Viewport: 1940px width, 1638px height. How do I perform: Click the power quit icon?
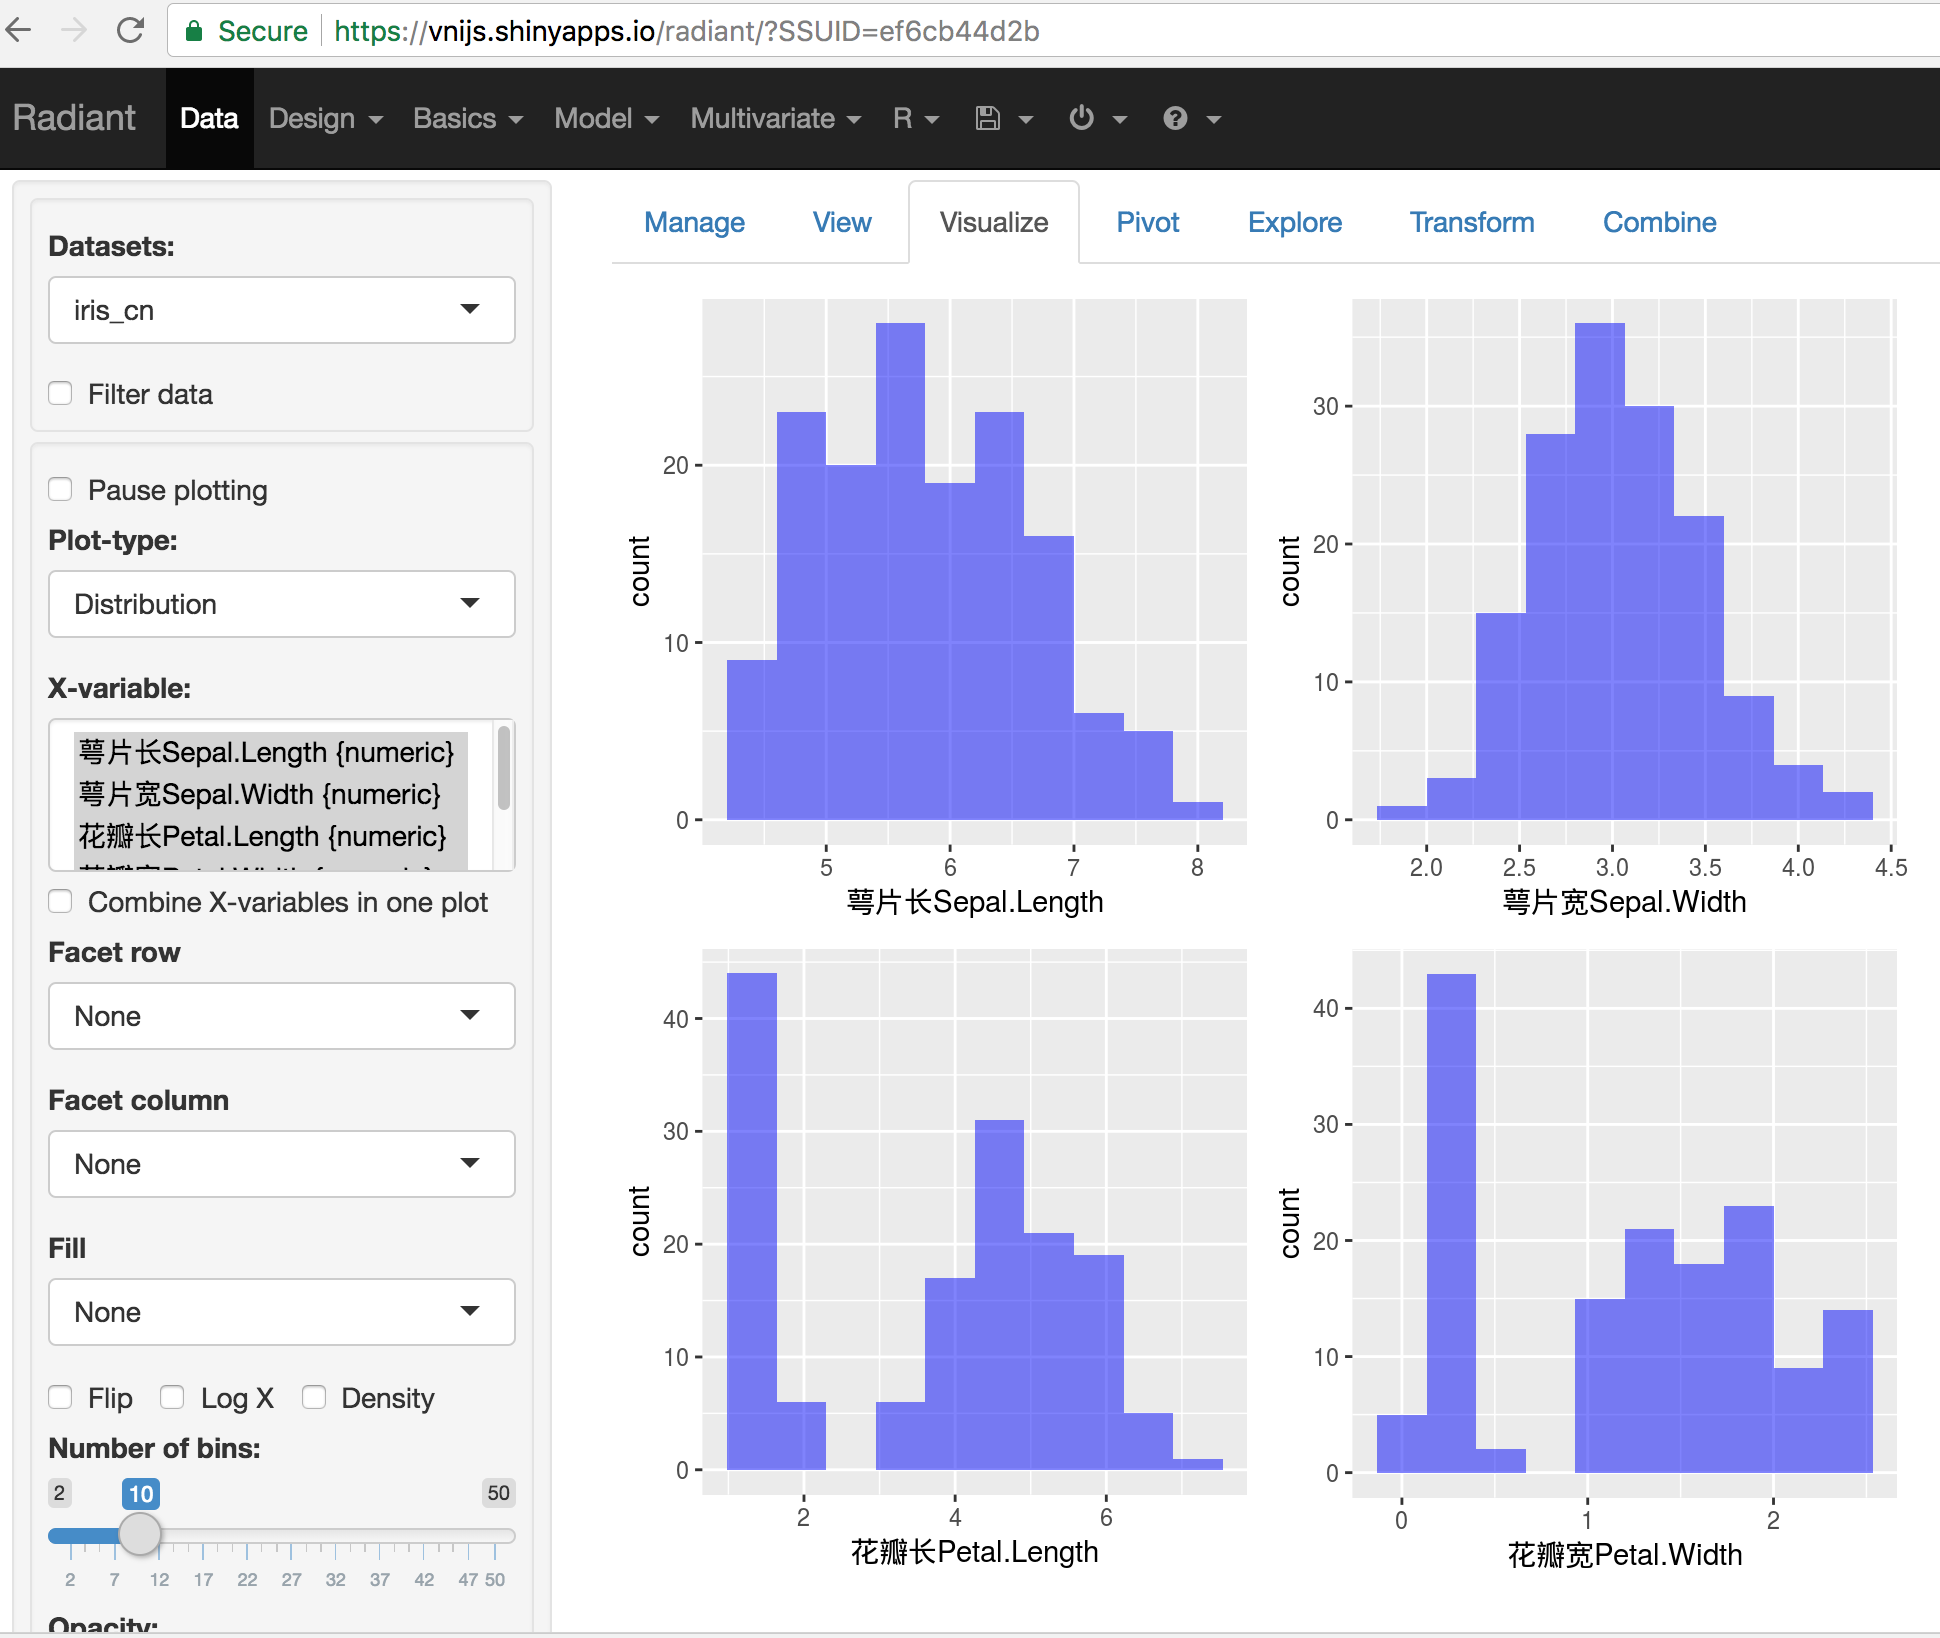pyautogui.click(x=1081, y=118)
